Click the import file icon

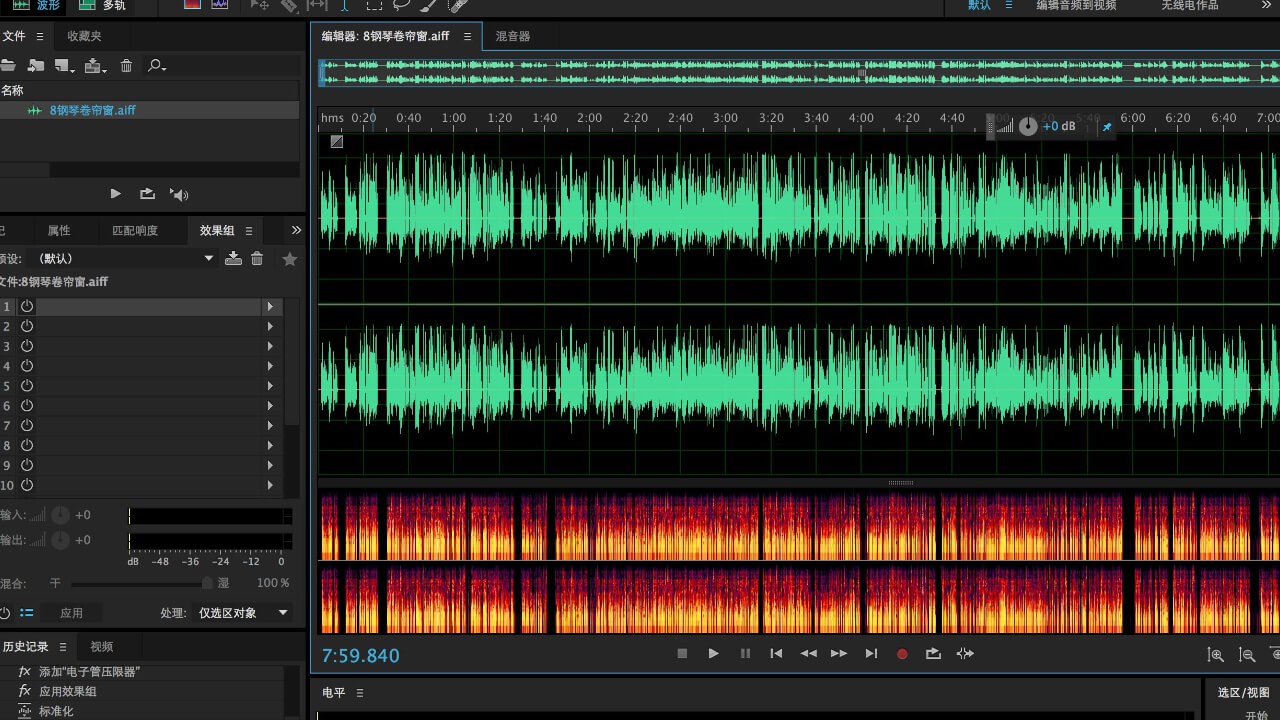click(x=36, y=66)
